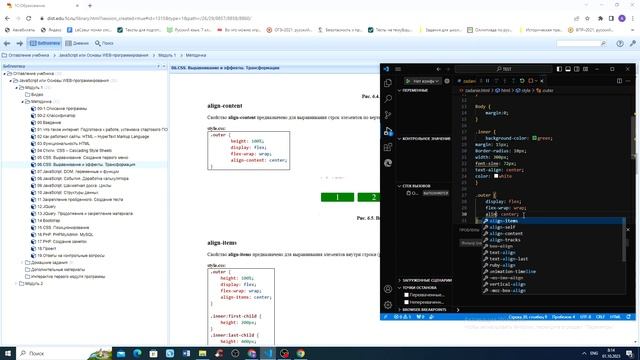Pause debugging in VS Code debug toolbar

[487, 81]
